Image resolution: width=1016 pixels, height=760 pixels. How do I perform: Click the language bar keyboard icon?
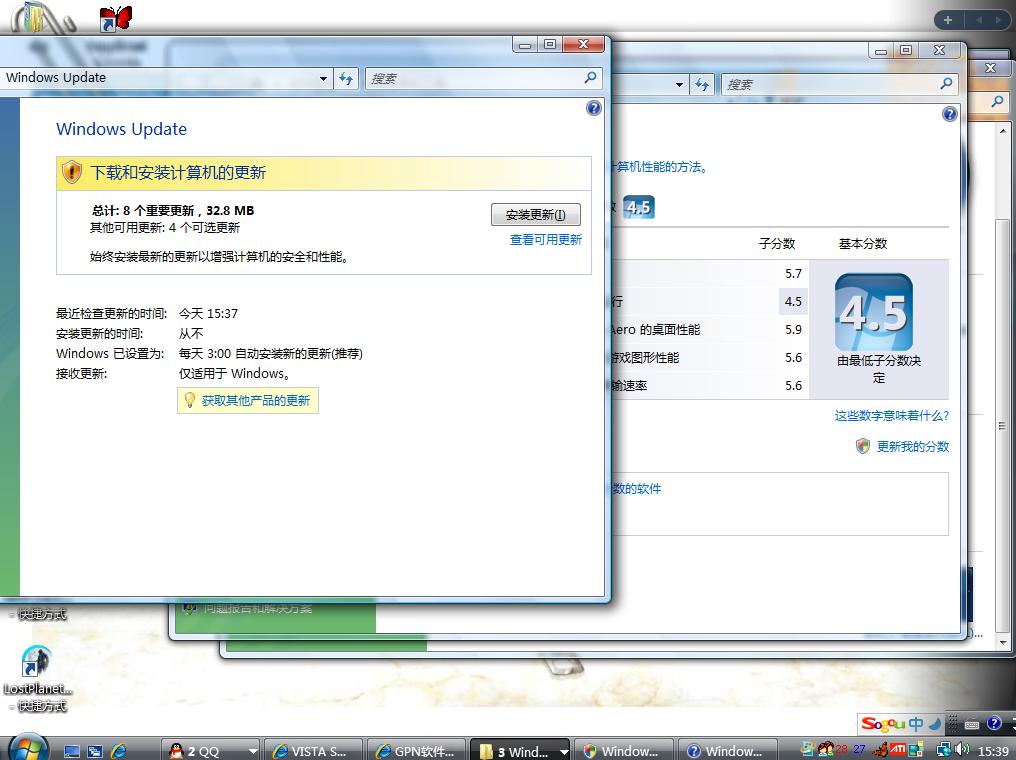tap(971, 724)
